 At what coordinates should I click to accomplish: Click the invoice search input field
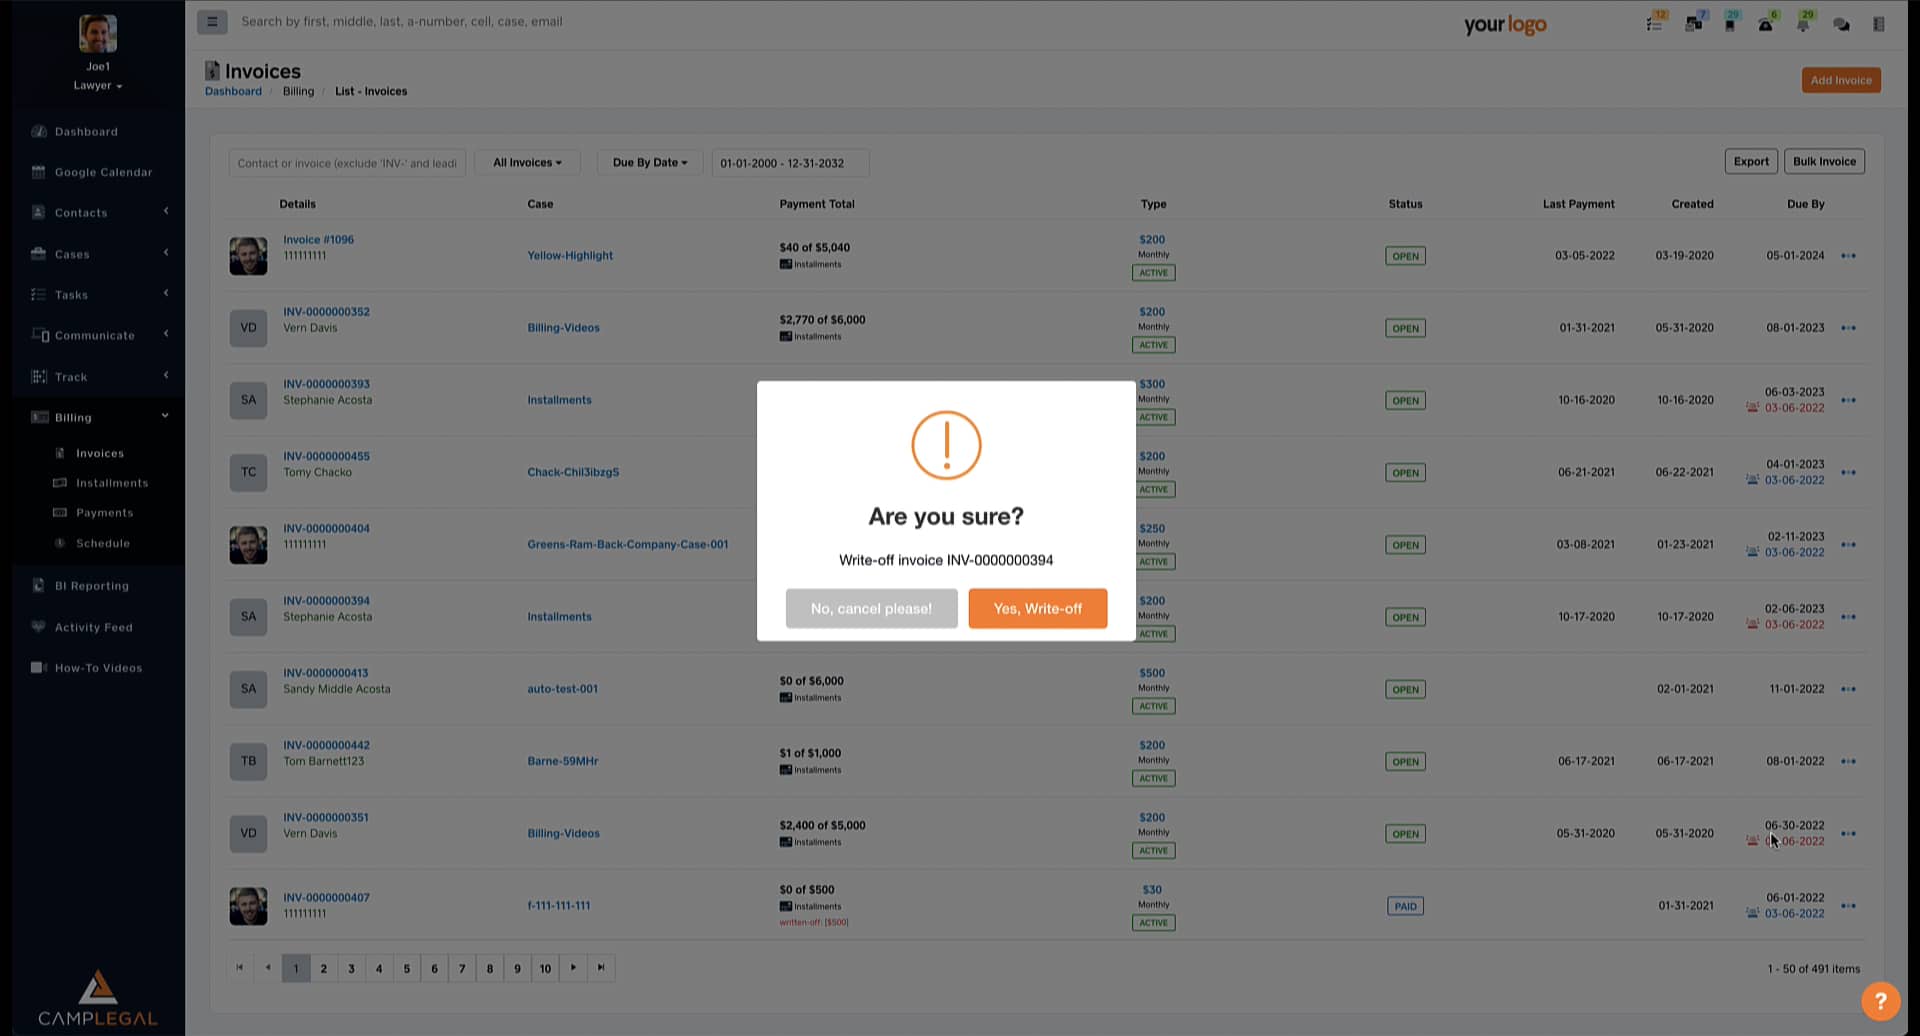click(x=346, y=162)
